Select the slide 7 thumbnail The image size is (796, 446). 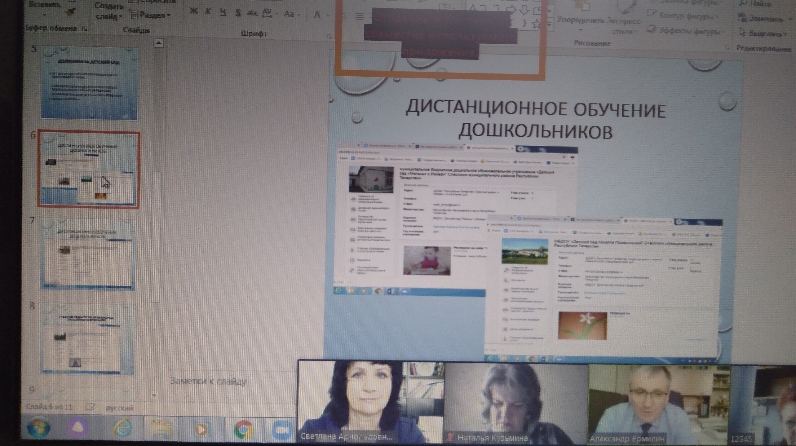pos(88,254)
